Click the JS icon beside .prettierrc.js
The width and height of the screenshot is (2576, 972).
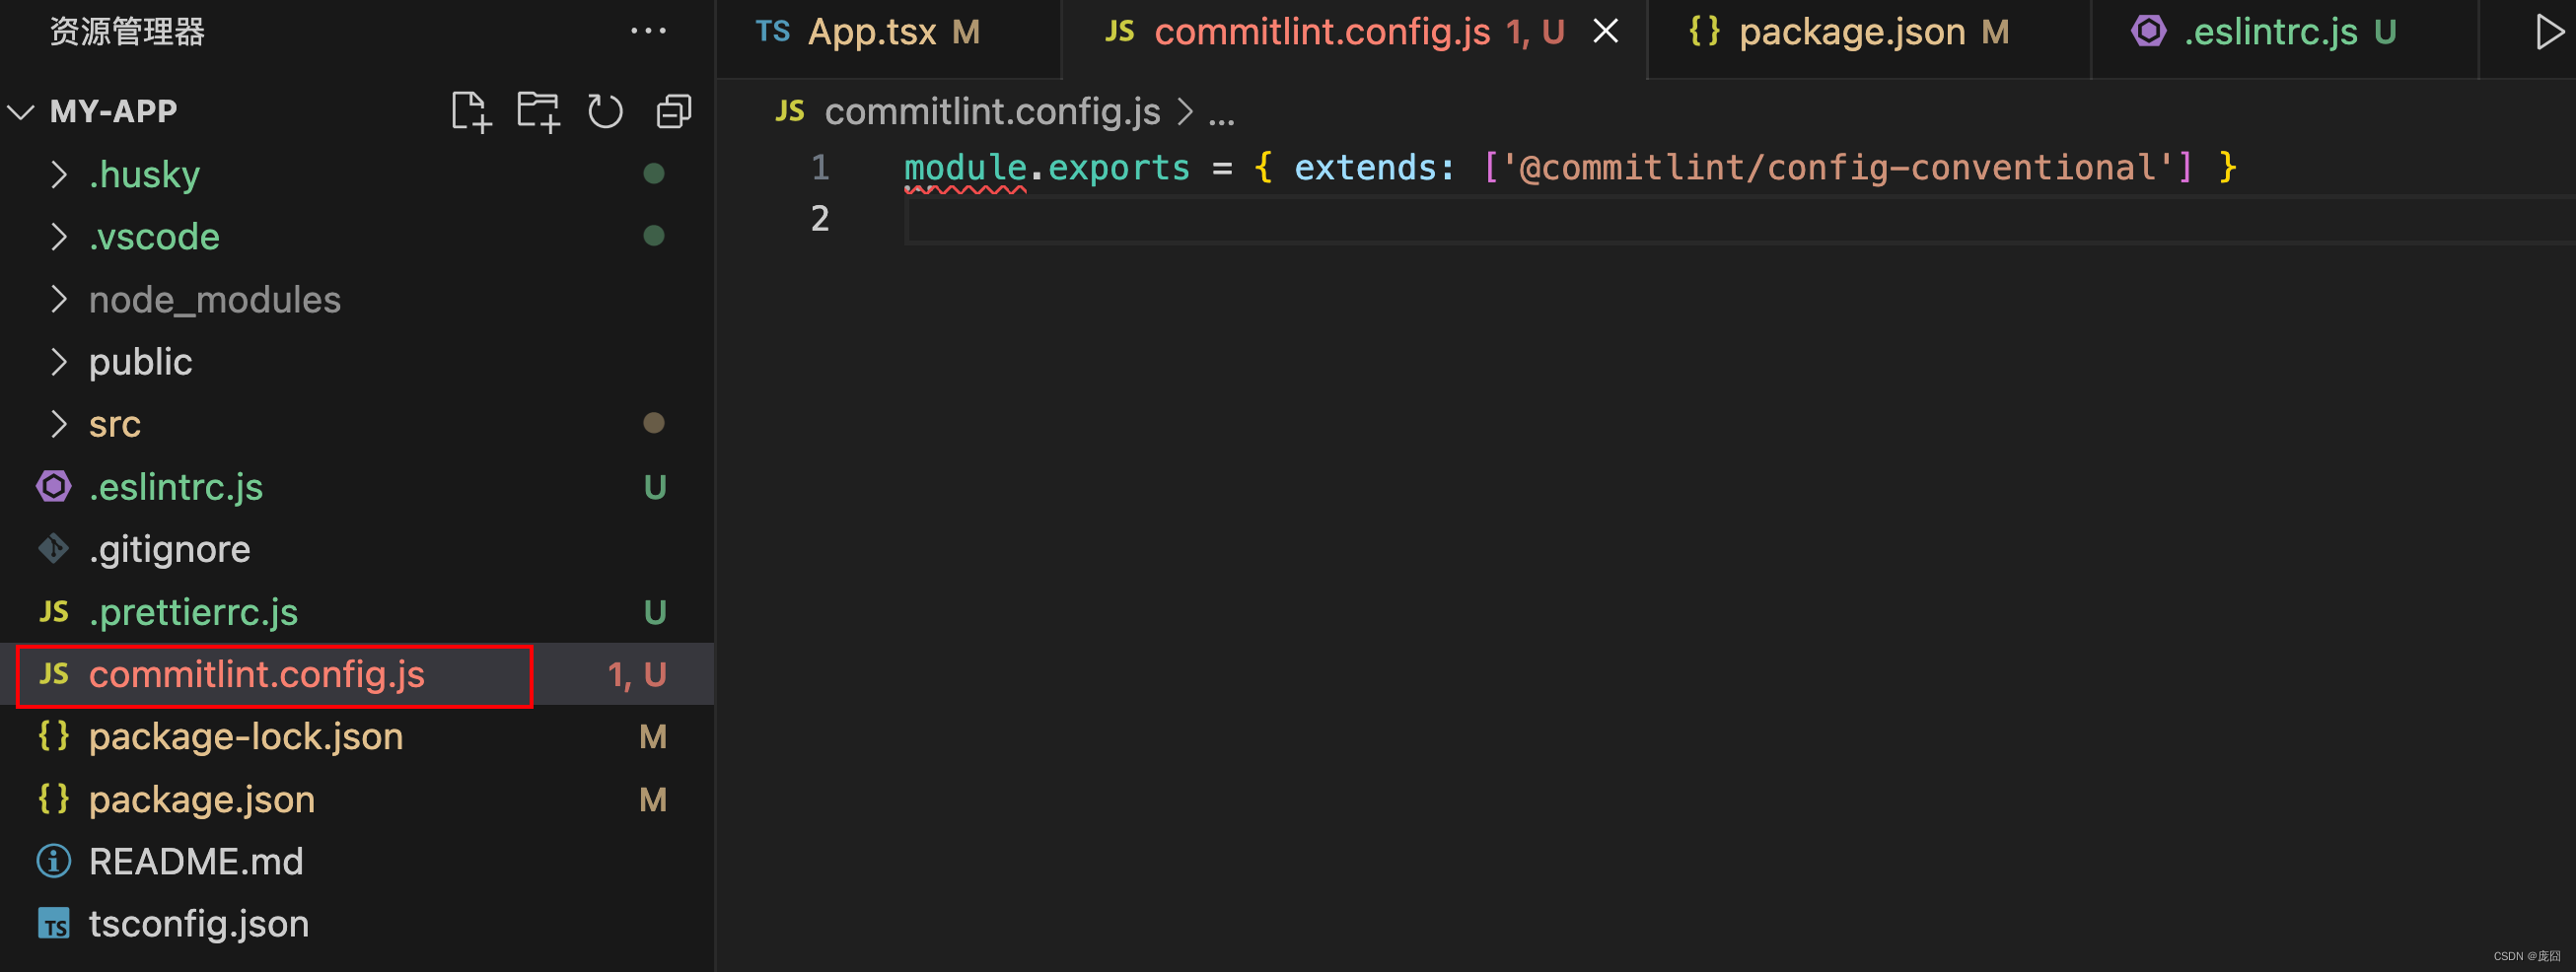pyautogui.click(x=54, y=612)
